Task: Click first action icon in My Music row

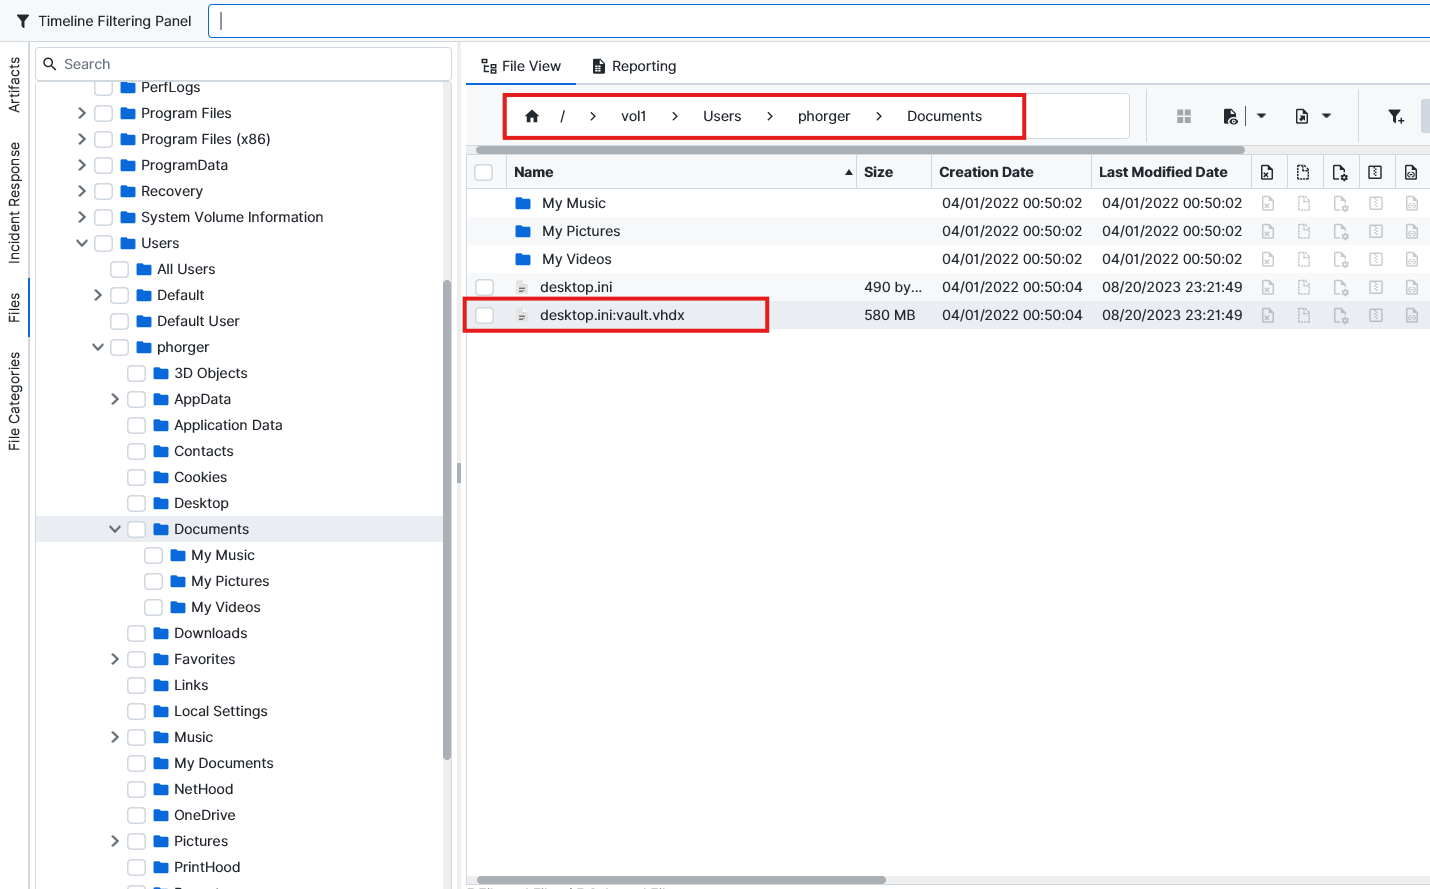Action: tap(1267, 203)
